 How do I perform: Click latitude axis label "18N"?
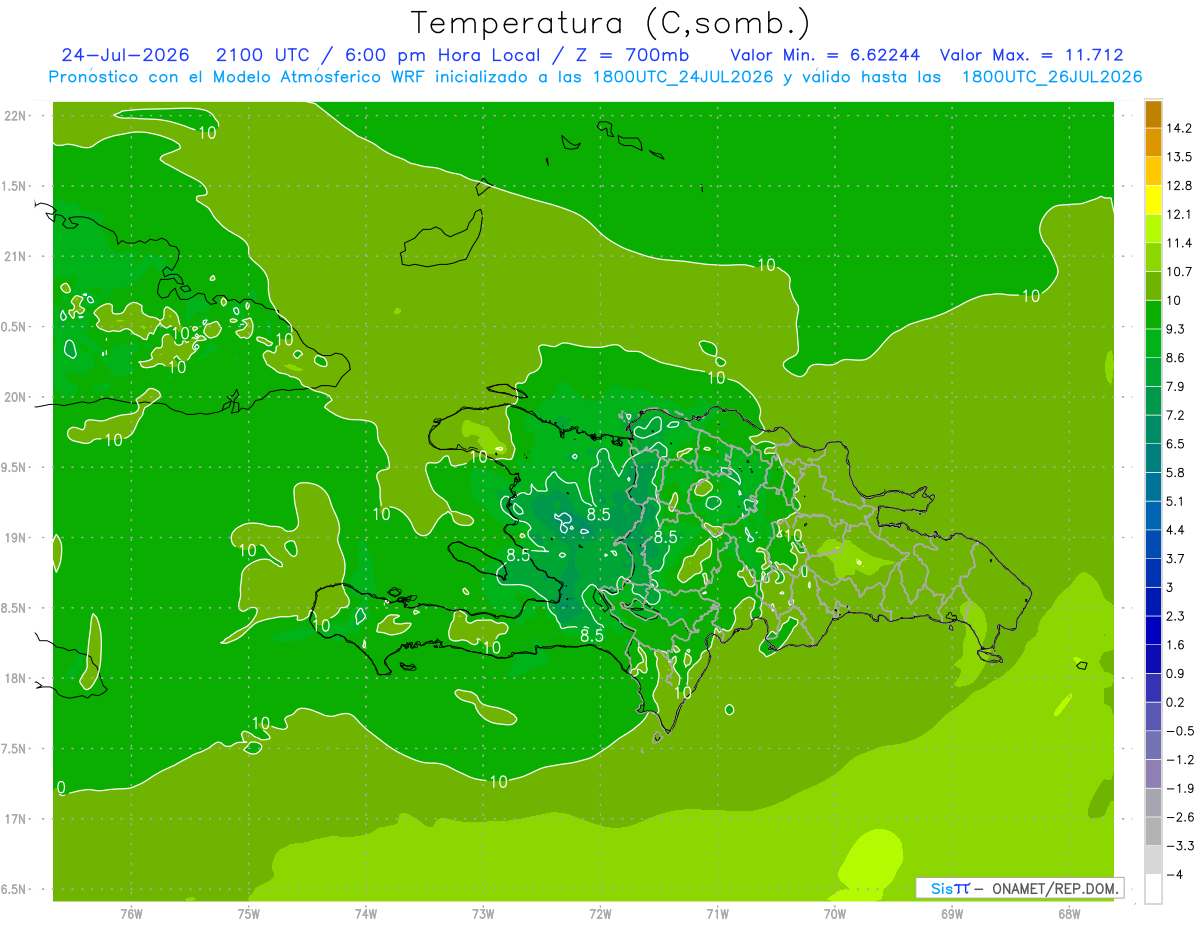tap(16, 678)
